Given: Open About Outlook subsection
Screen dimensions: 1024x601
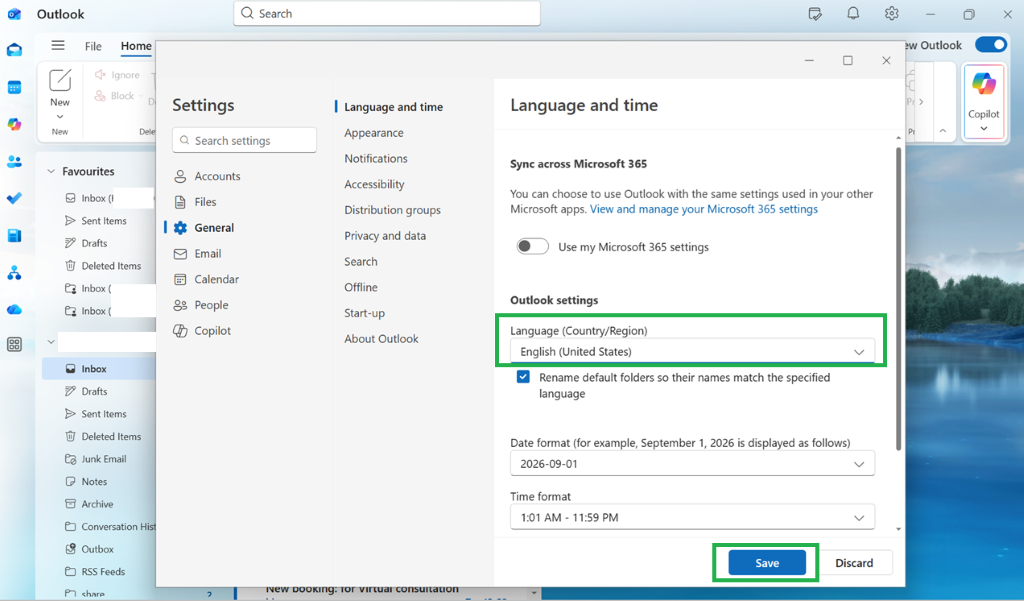Looking at the screenshot, I should [381, 338].
